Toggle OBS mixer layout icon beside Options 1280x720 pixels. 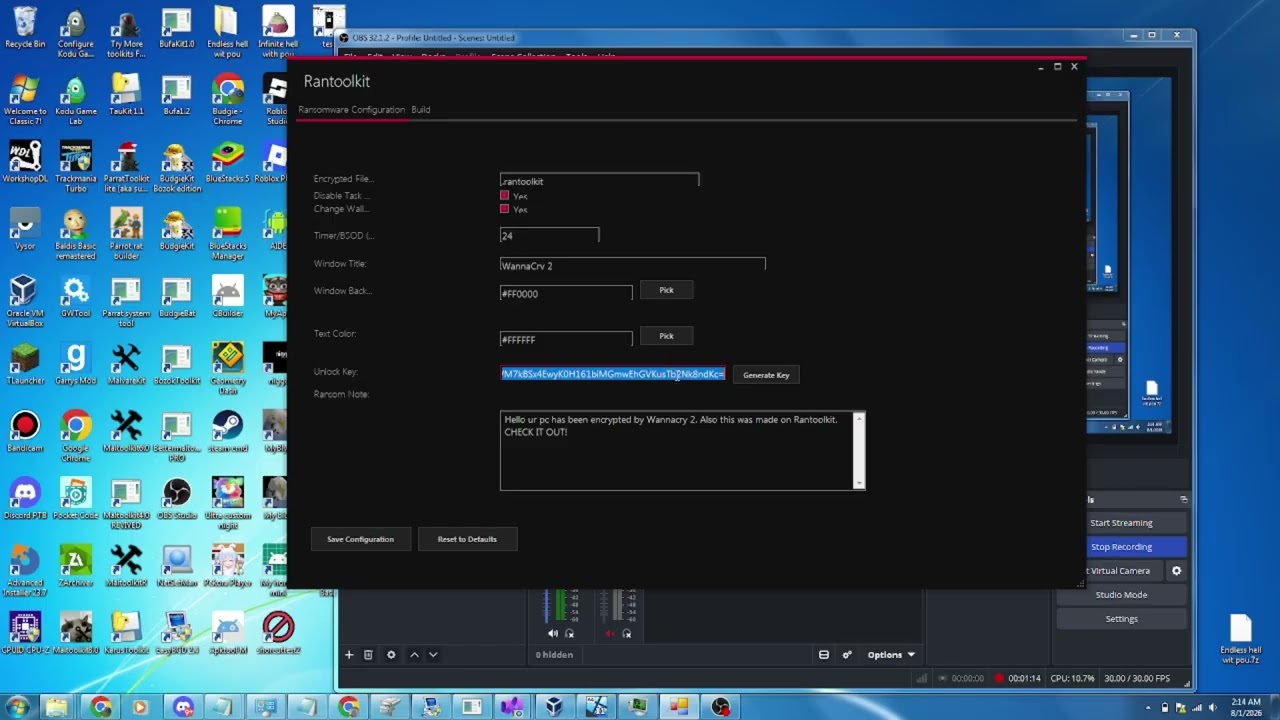pos(824,655)
